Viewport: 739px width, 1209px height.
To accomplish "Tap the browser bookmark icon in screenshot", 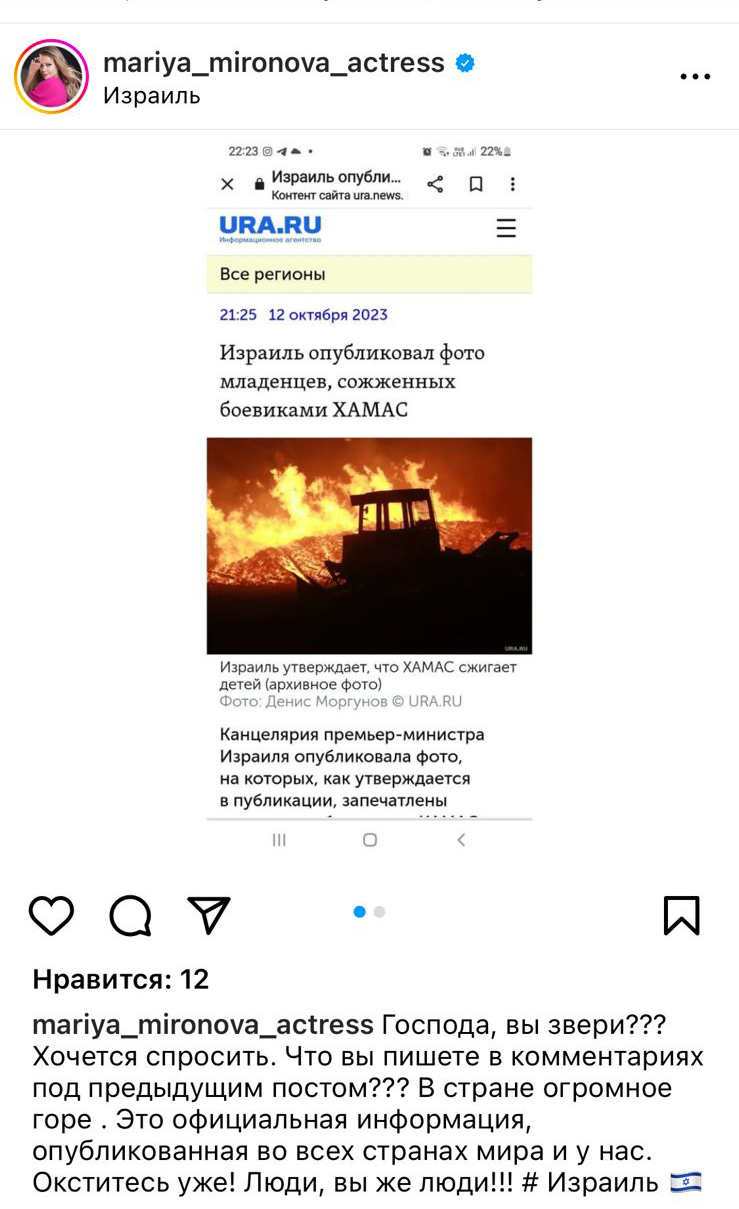I will pyautogui.click(x=476, y=184).
